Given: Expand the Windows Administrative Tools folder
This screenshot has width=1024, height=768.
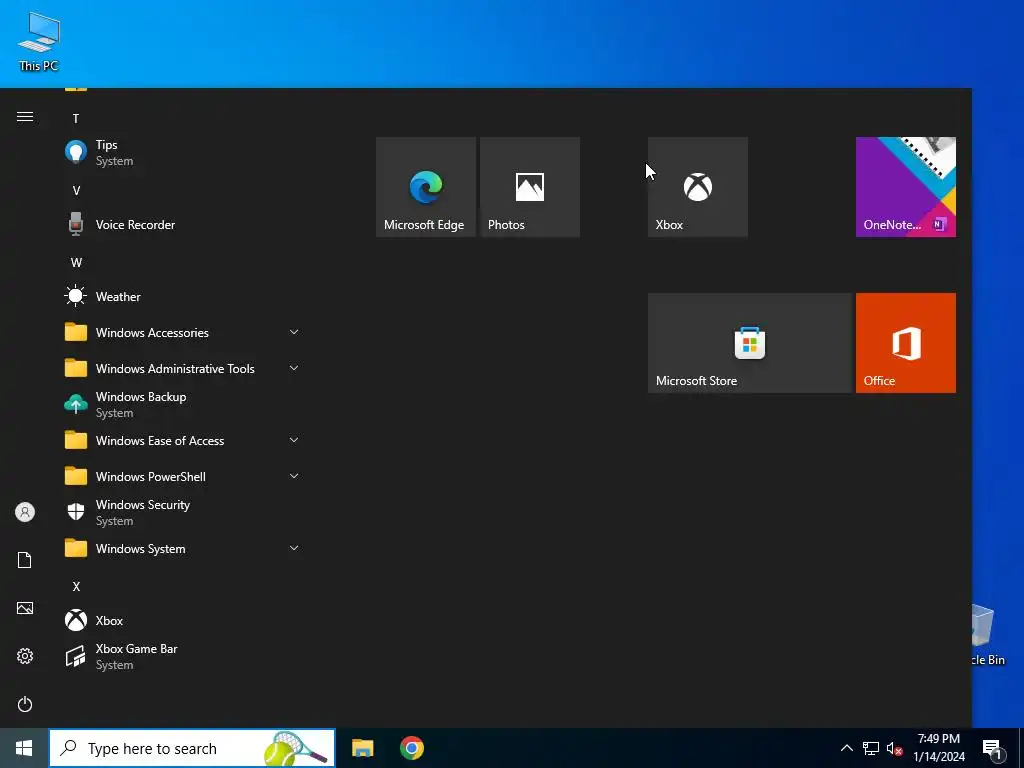Looking at the screenshot, I should click(x=183, y=368).
